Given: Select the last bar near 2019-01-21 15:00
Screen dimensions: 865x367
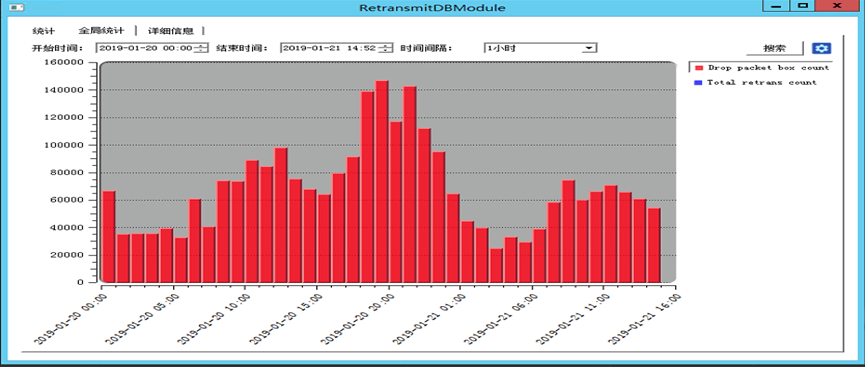Looking at the screenshot, I should (654, 245).
